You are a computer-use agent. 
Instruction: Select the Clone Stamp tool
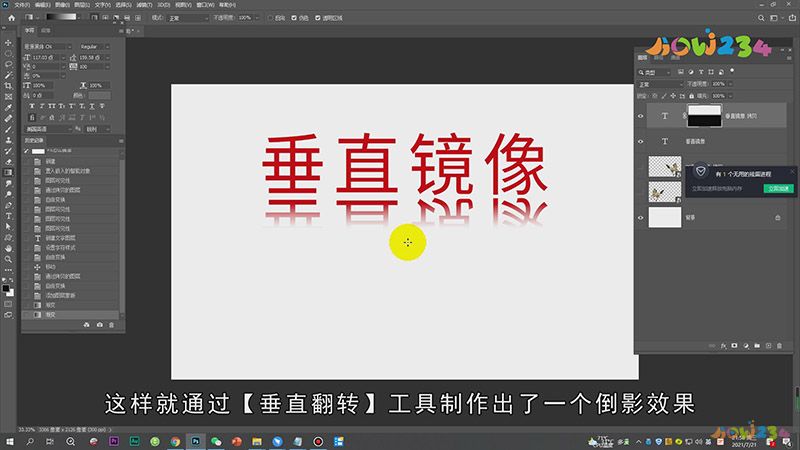(8, 140)
